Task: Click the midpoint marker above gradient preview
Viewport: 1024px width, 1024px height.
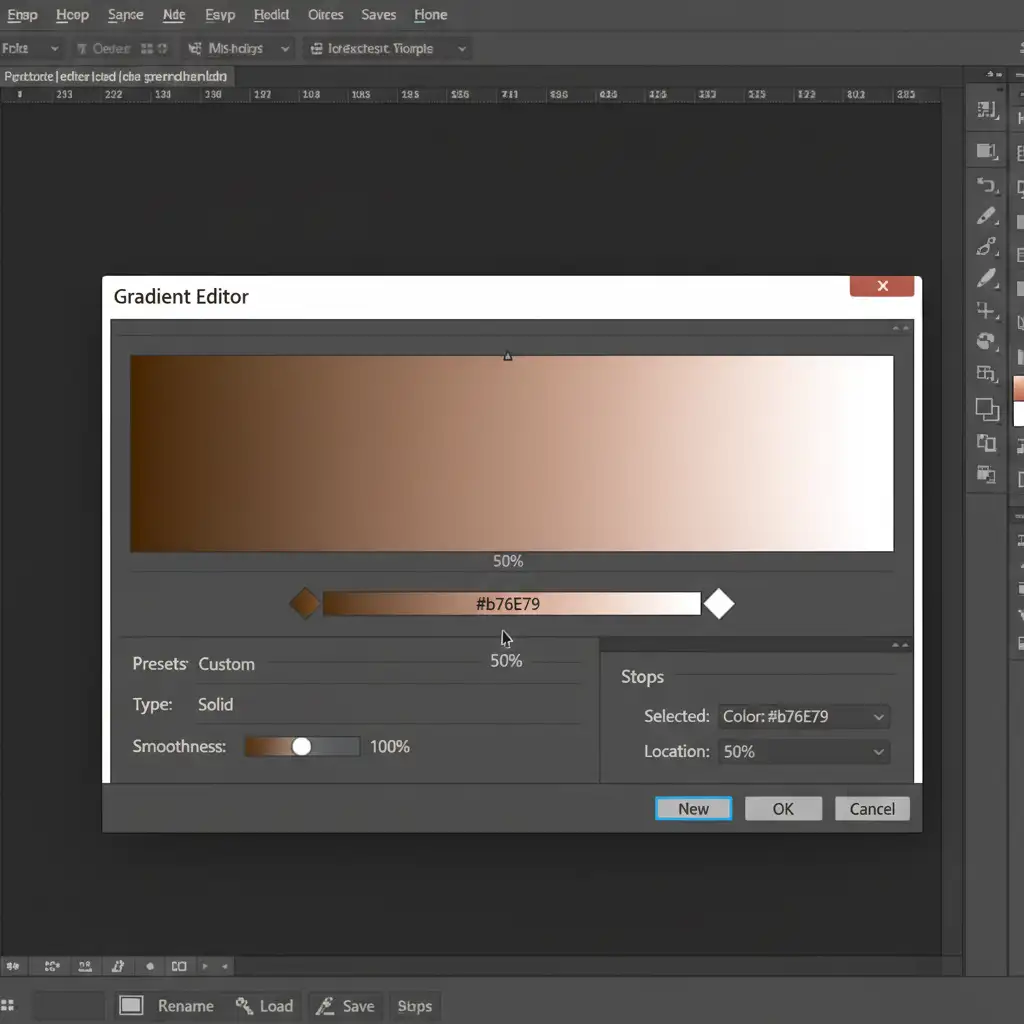Action: pyautogui.click(x=507, y=356)
